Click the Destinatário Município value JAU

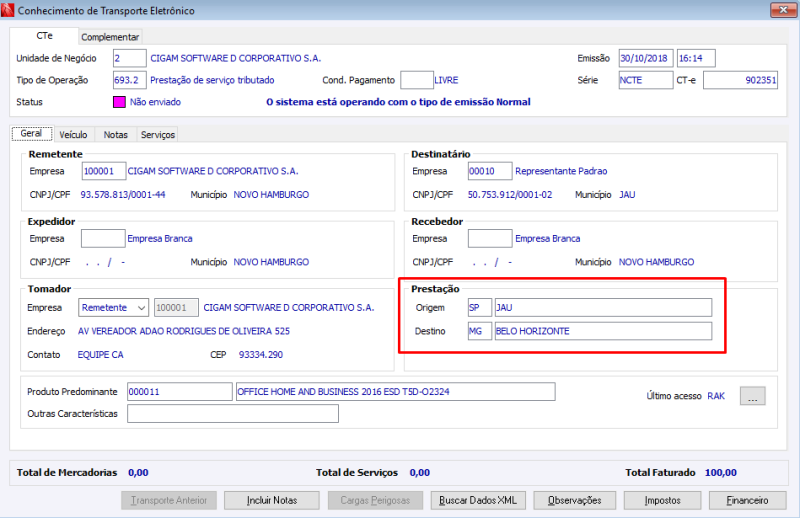627,194
